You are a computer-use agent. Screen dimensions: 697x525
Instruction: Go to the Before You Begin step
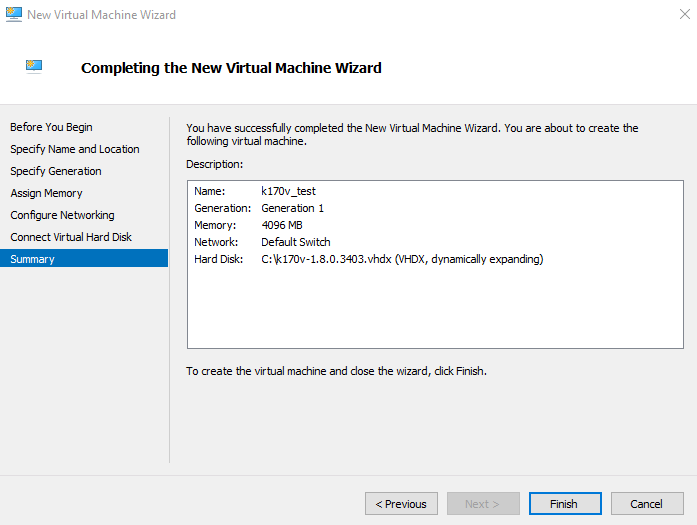tap(51, 127)
